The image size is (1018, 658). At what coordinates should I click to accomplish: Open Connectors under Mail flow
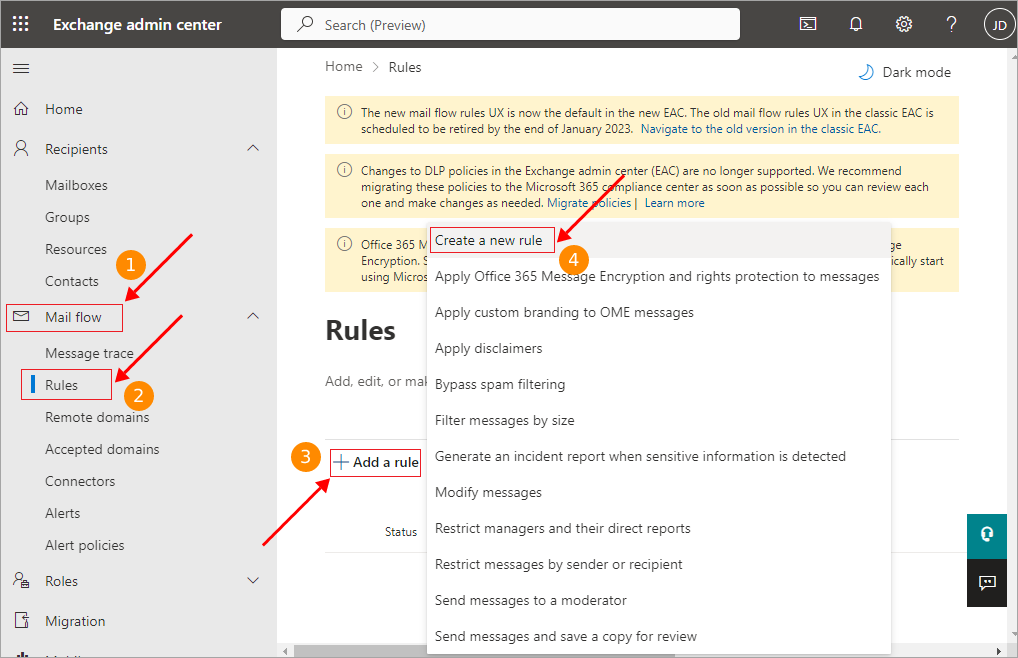click(x=80, y=481)
